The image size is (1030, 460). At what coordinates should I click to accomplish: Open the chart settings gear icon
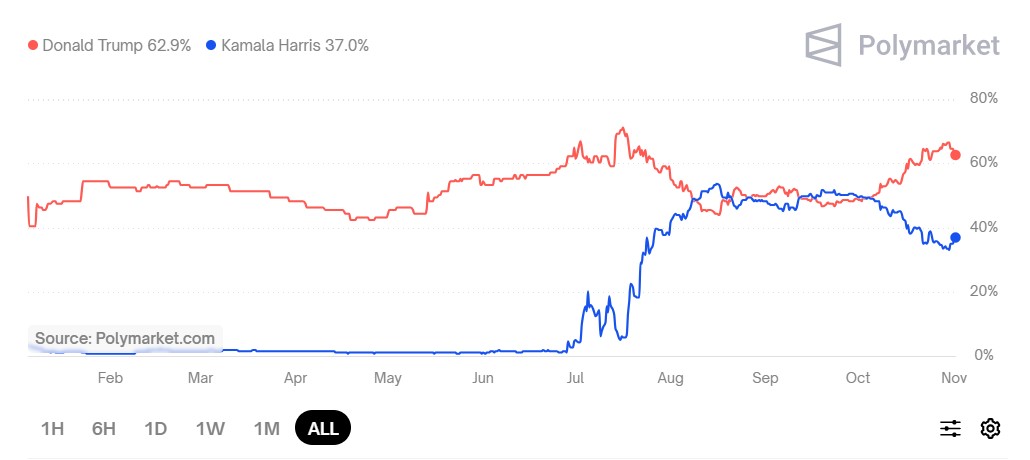pyautogui.click(x=990, y=428)
